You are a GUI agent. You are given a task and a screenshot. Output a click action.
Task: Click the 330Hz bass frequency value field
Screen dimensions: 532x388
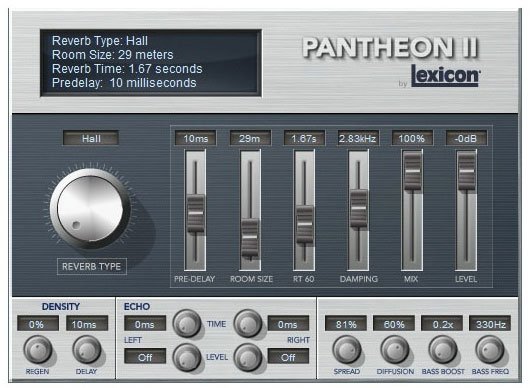click(x=490, y=324)
